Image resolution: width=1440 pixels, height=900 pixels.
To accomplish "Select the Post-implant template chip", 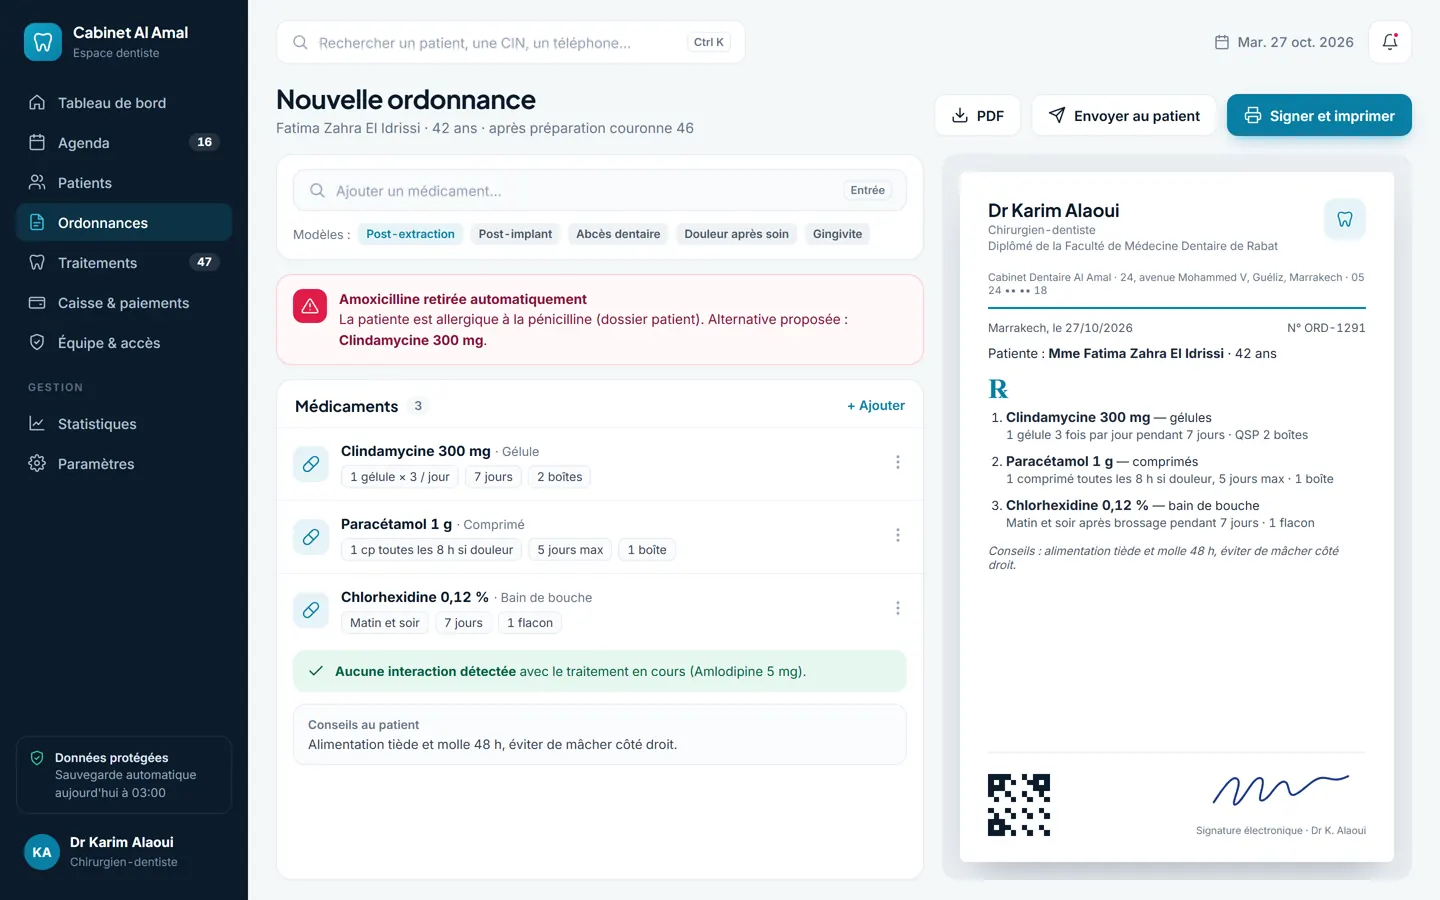I will click(x=515, y=234).
